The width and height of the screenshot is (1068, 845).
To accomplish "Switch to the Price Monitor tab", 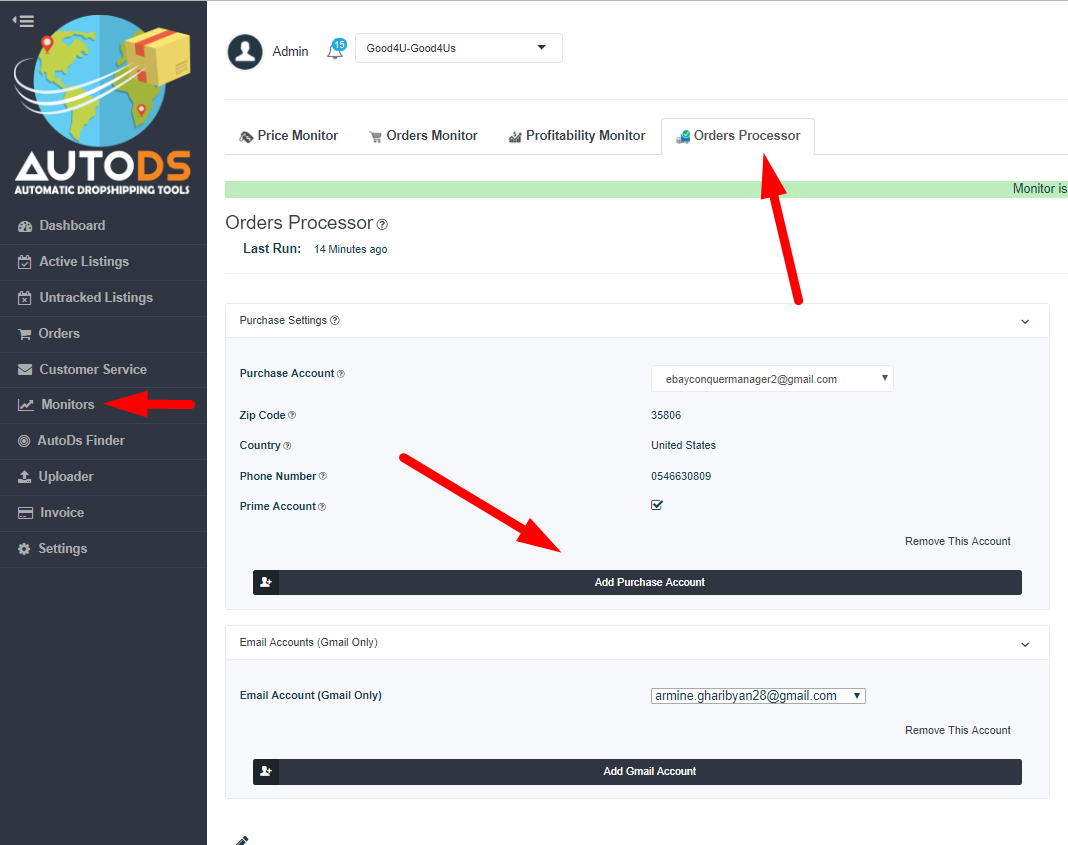I will click(288, 136).
